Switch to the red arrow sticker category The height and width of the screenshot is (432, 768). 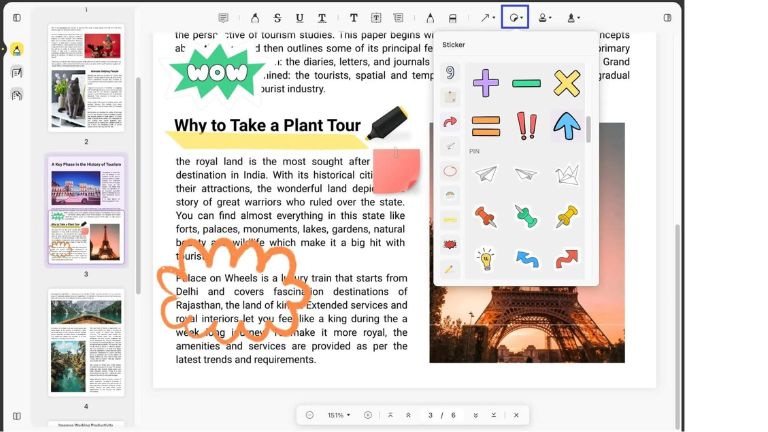tap(450, 122)
